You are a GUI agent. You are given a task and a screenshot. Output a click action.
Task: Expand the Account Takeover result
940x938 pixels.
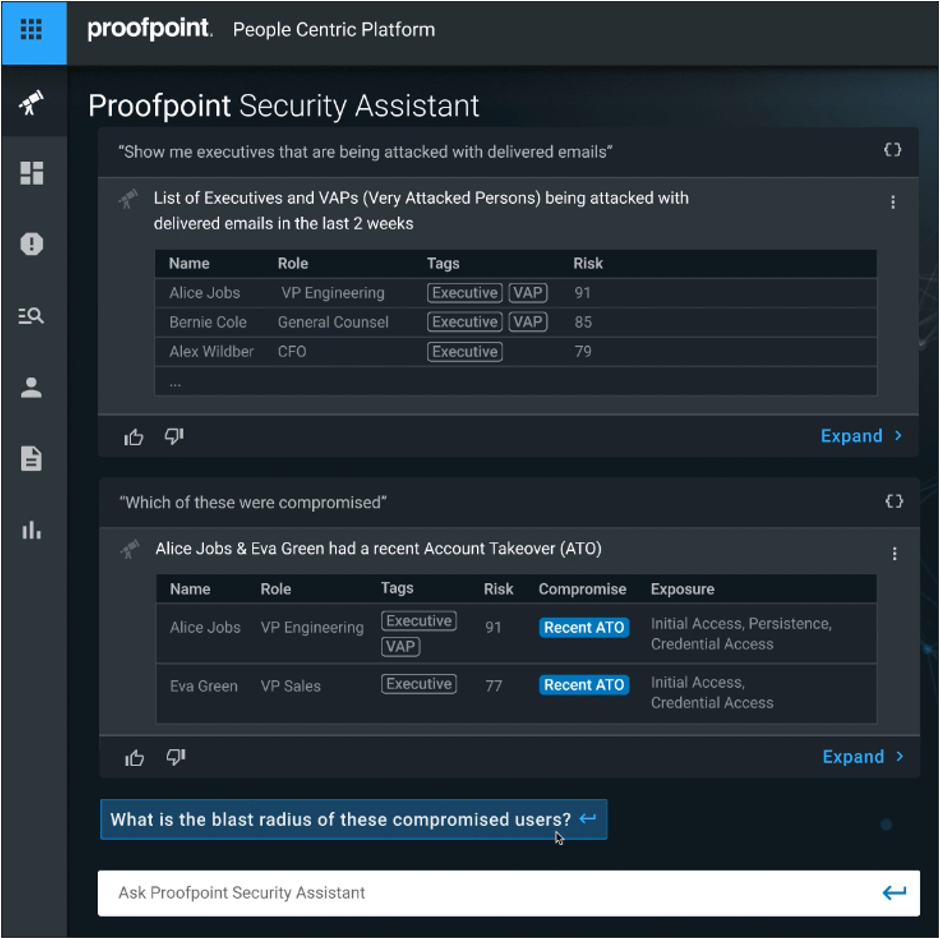tap(863, 756)
